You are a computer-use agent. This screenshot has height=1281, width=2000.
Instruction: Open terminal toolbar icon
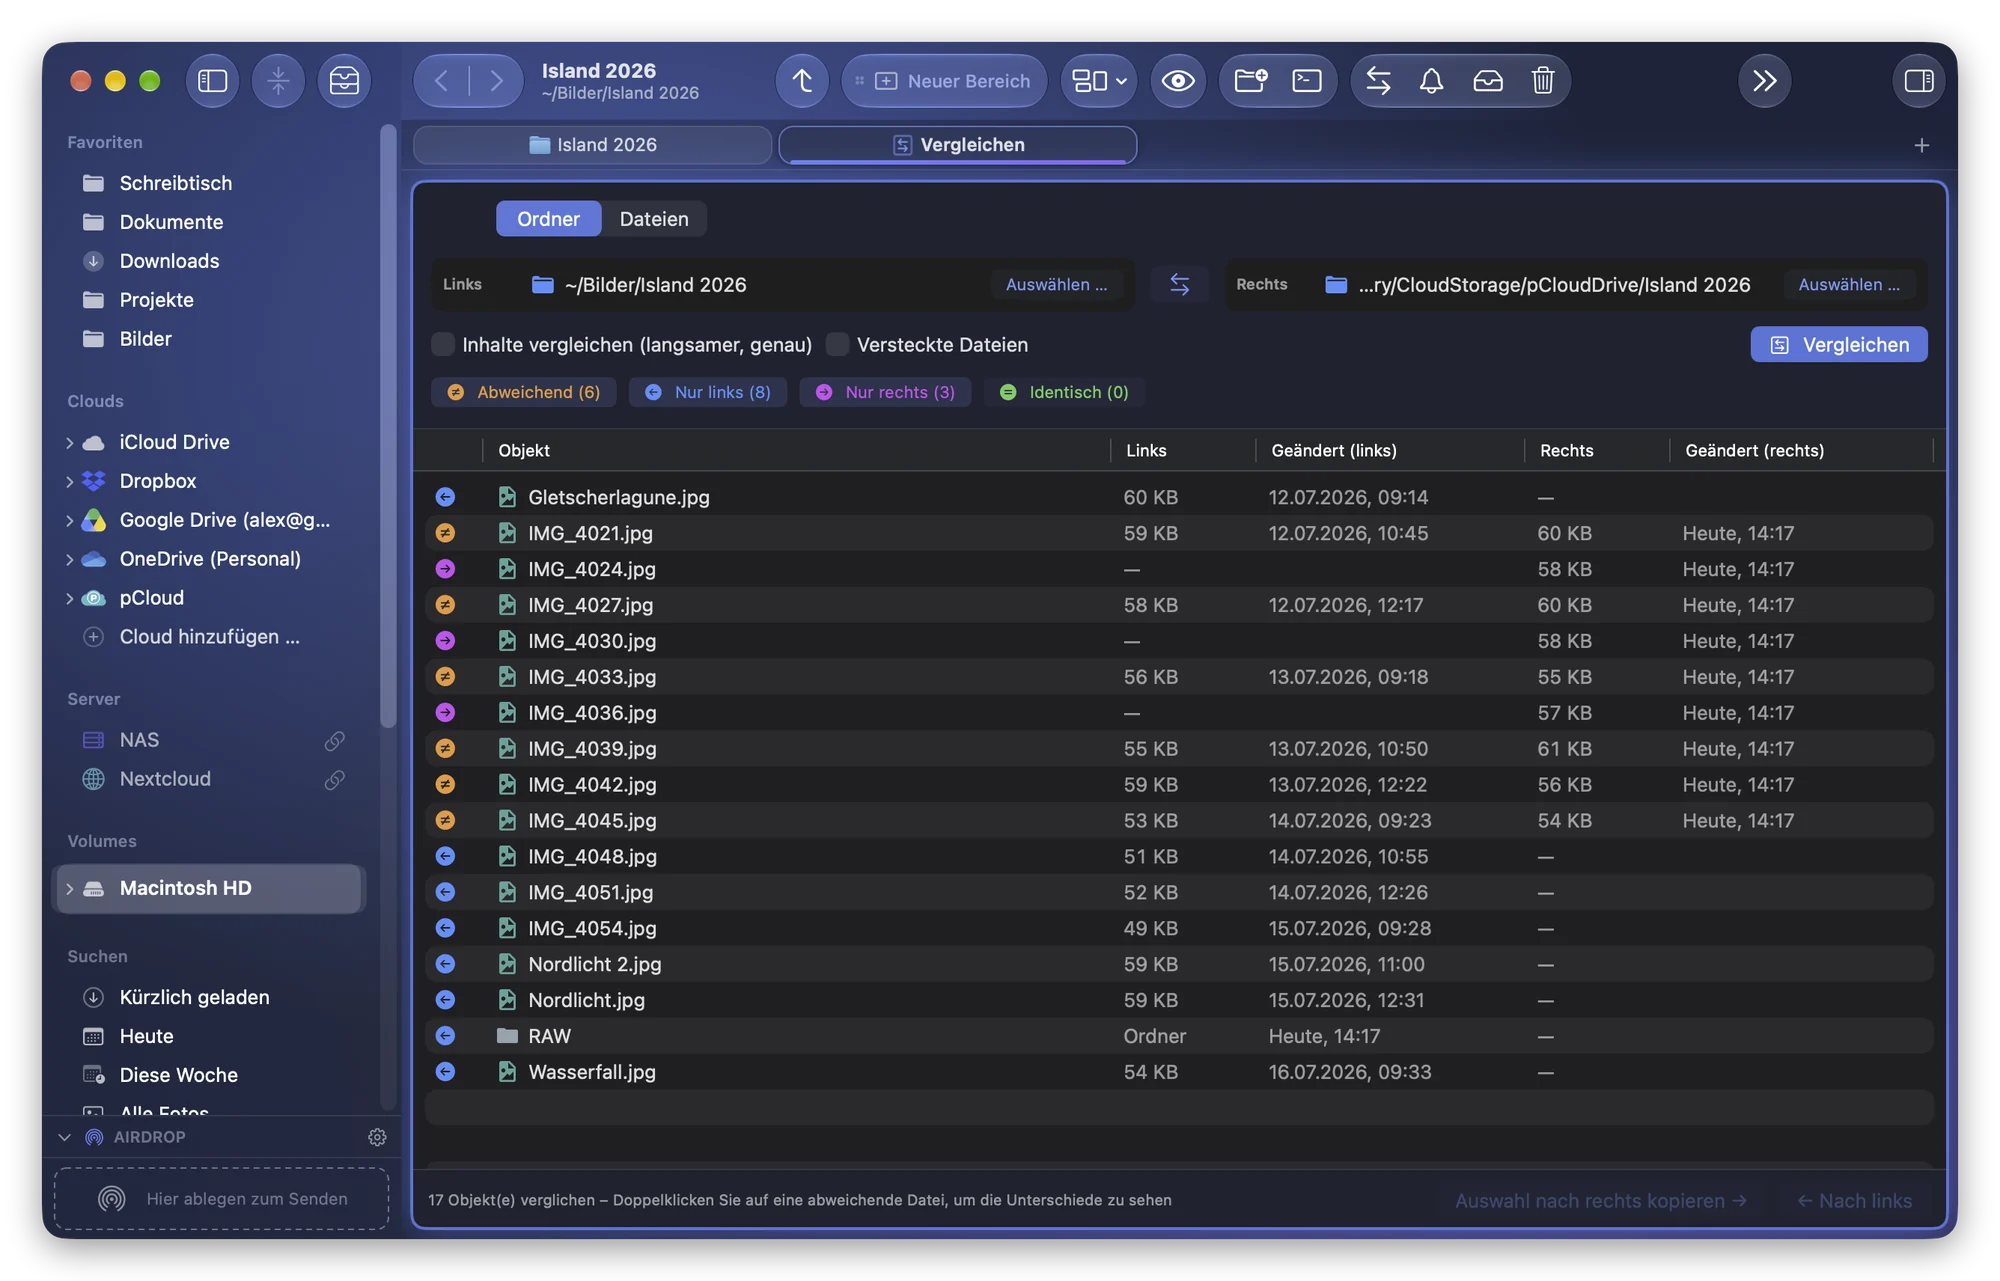click(1307, 81)
